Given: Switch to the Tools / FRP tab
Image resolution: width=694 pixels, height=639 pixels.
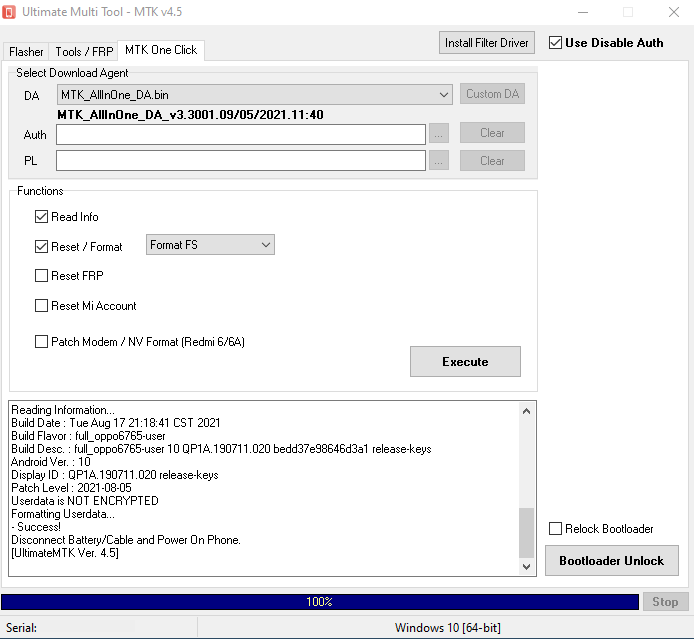Looking at the screenshot, I should 84,52.
